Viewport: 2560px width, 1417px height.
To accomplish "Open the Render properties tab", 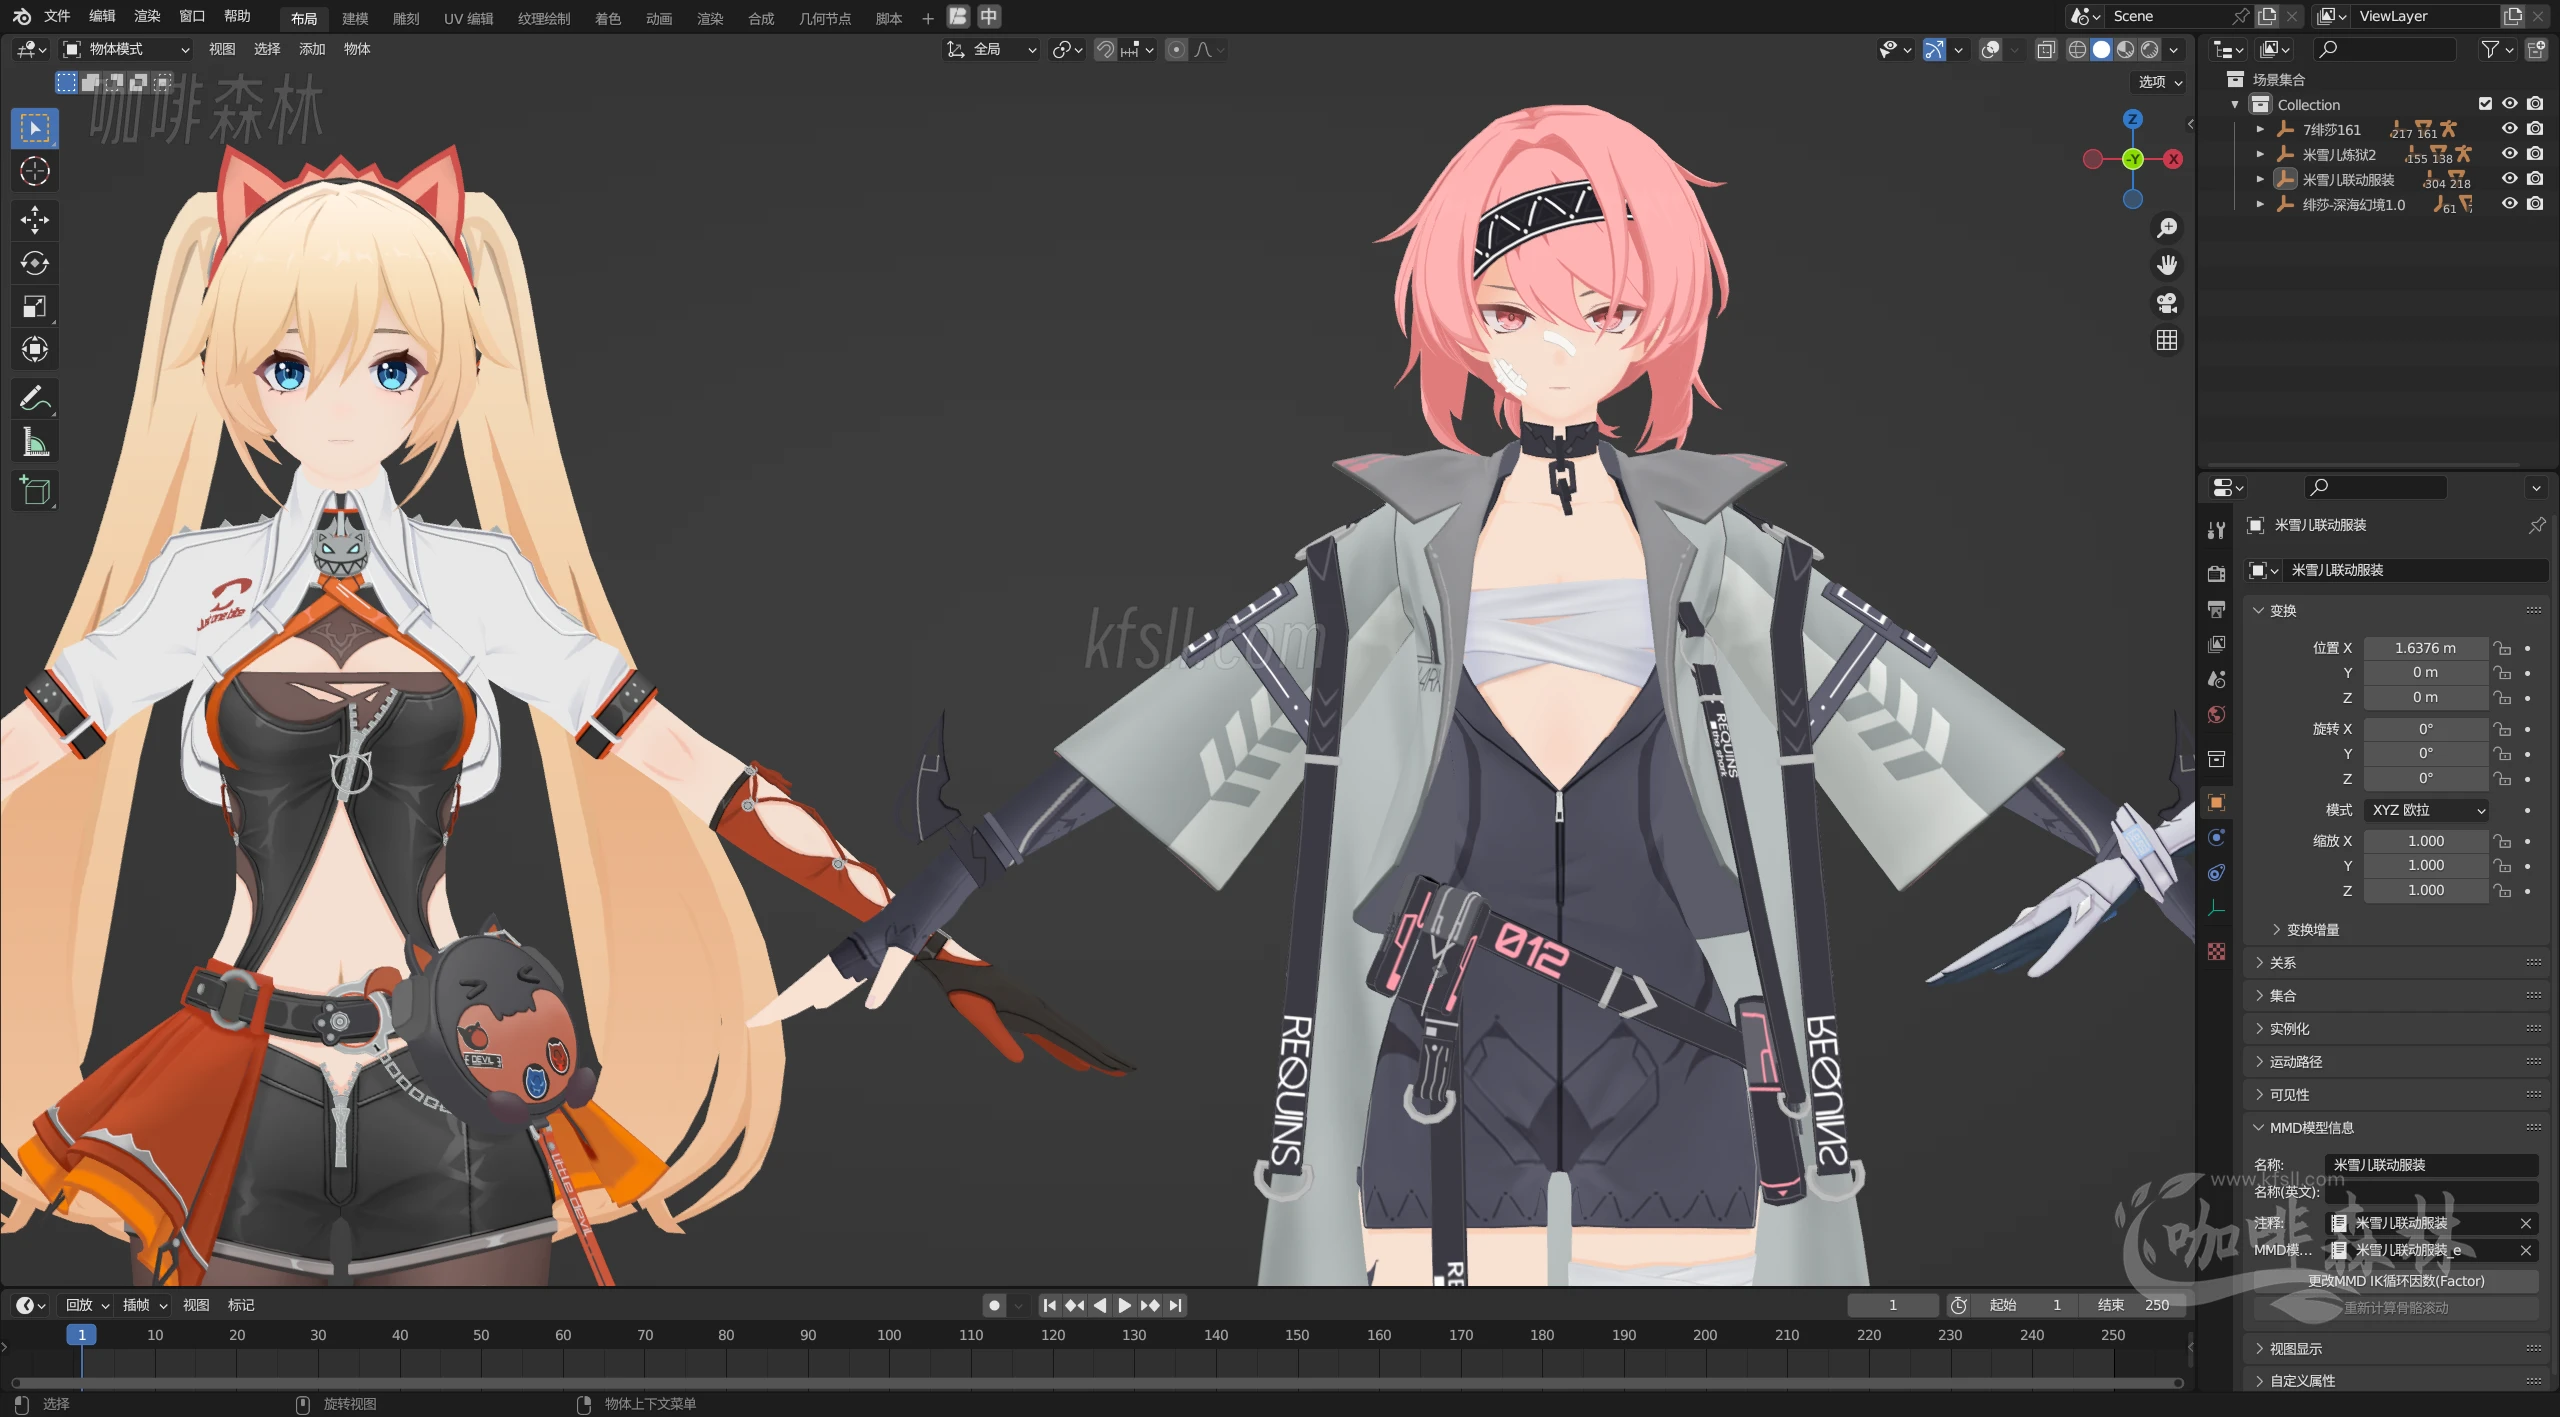I will coord(2216,573).
